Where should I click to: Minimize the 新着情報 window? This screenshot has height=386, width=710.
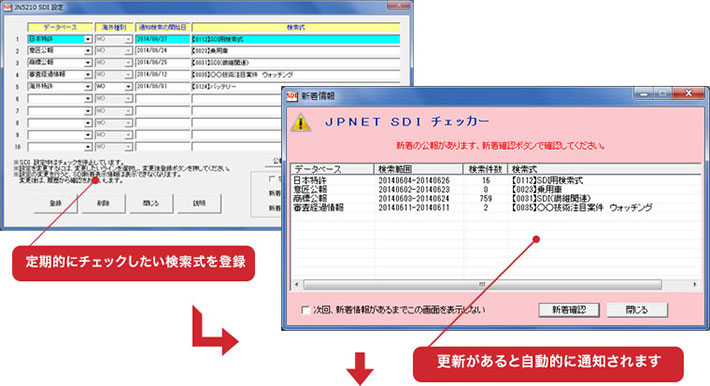(643, 93)
